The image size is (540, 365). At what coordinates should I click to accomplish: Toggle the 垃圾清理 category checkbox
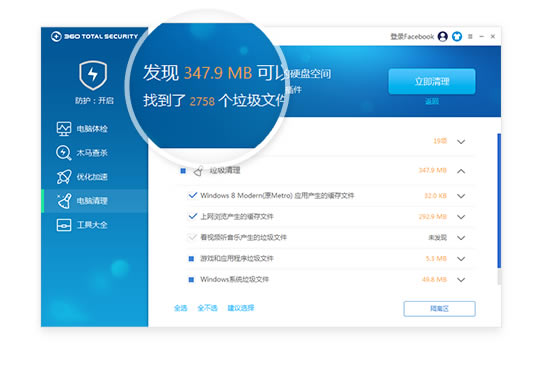coord(183,171)
